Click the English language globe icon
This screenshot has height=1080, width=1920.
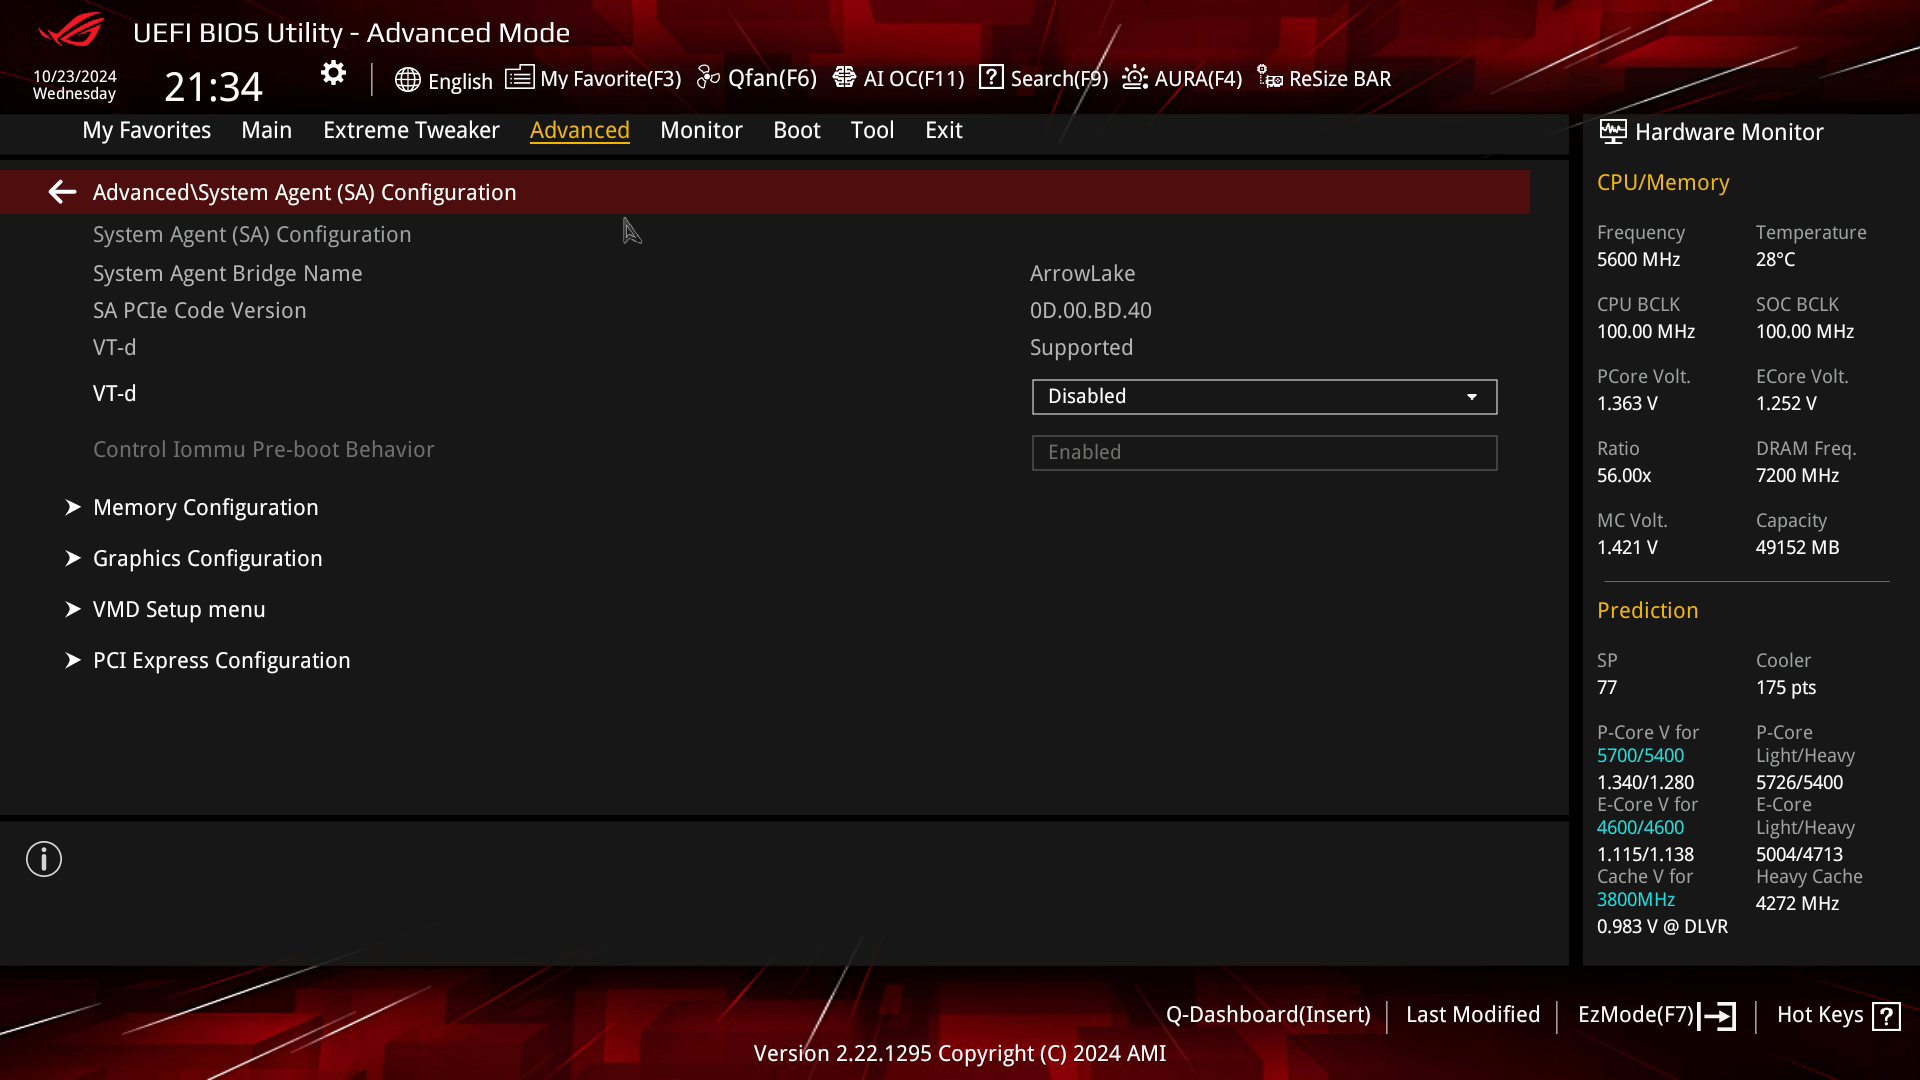pos(408,80)
